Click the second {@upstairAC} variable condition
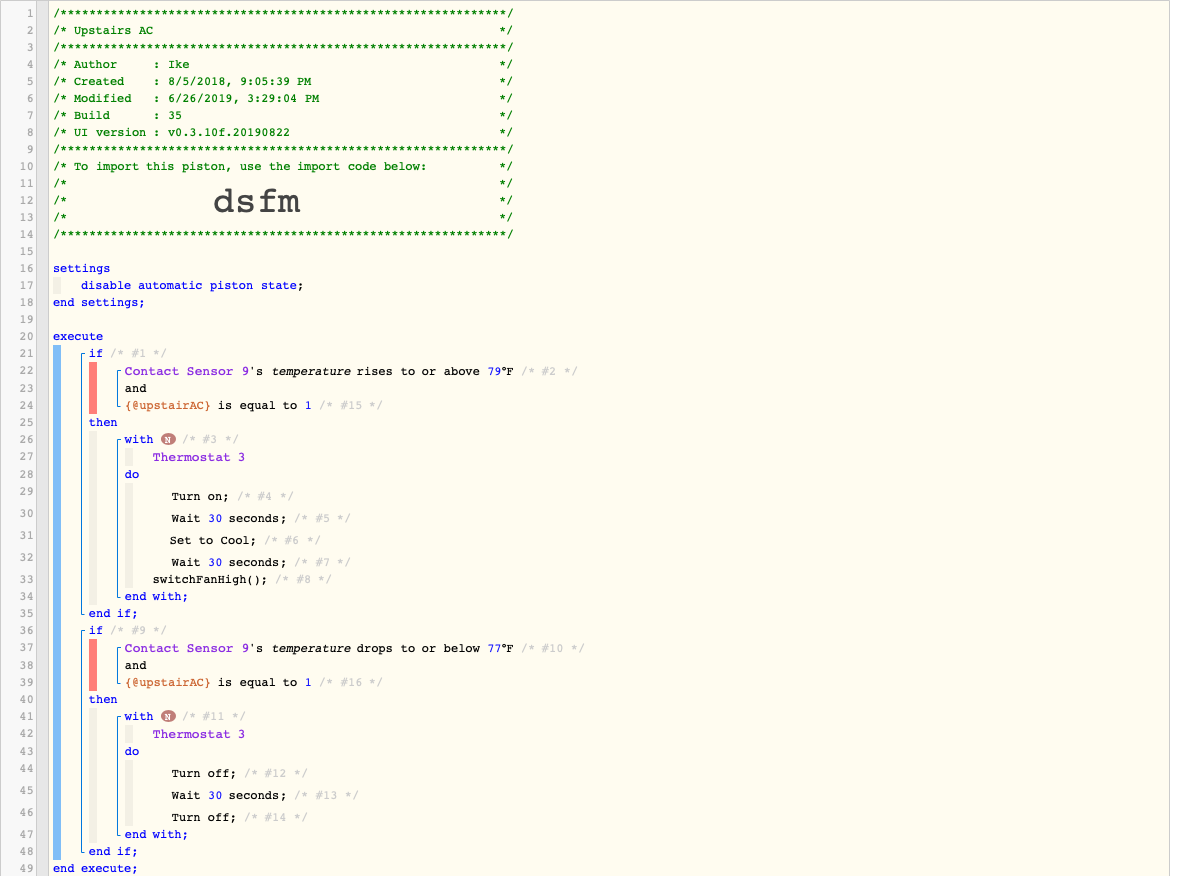Image resolution: width=1178 pixels, height=876 pixels. (x=218, y=683)
